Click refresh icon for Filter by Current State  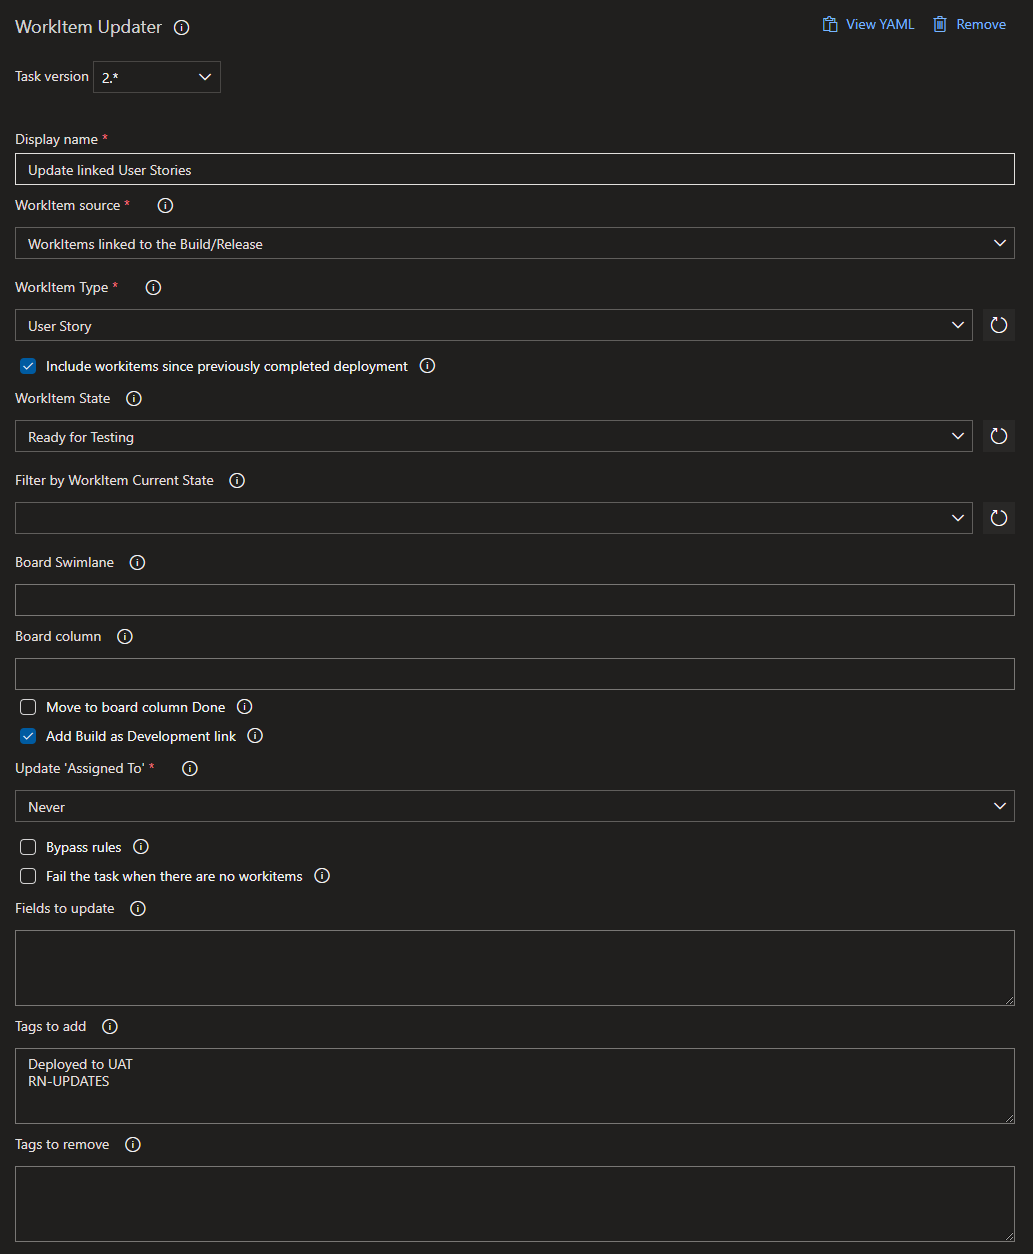coord(998,518)
